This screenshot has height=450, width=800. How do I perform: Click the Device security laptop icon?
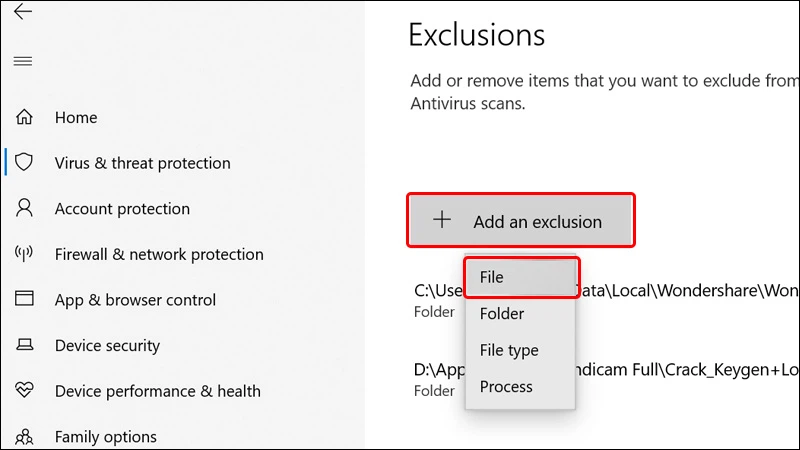24,346
